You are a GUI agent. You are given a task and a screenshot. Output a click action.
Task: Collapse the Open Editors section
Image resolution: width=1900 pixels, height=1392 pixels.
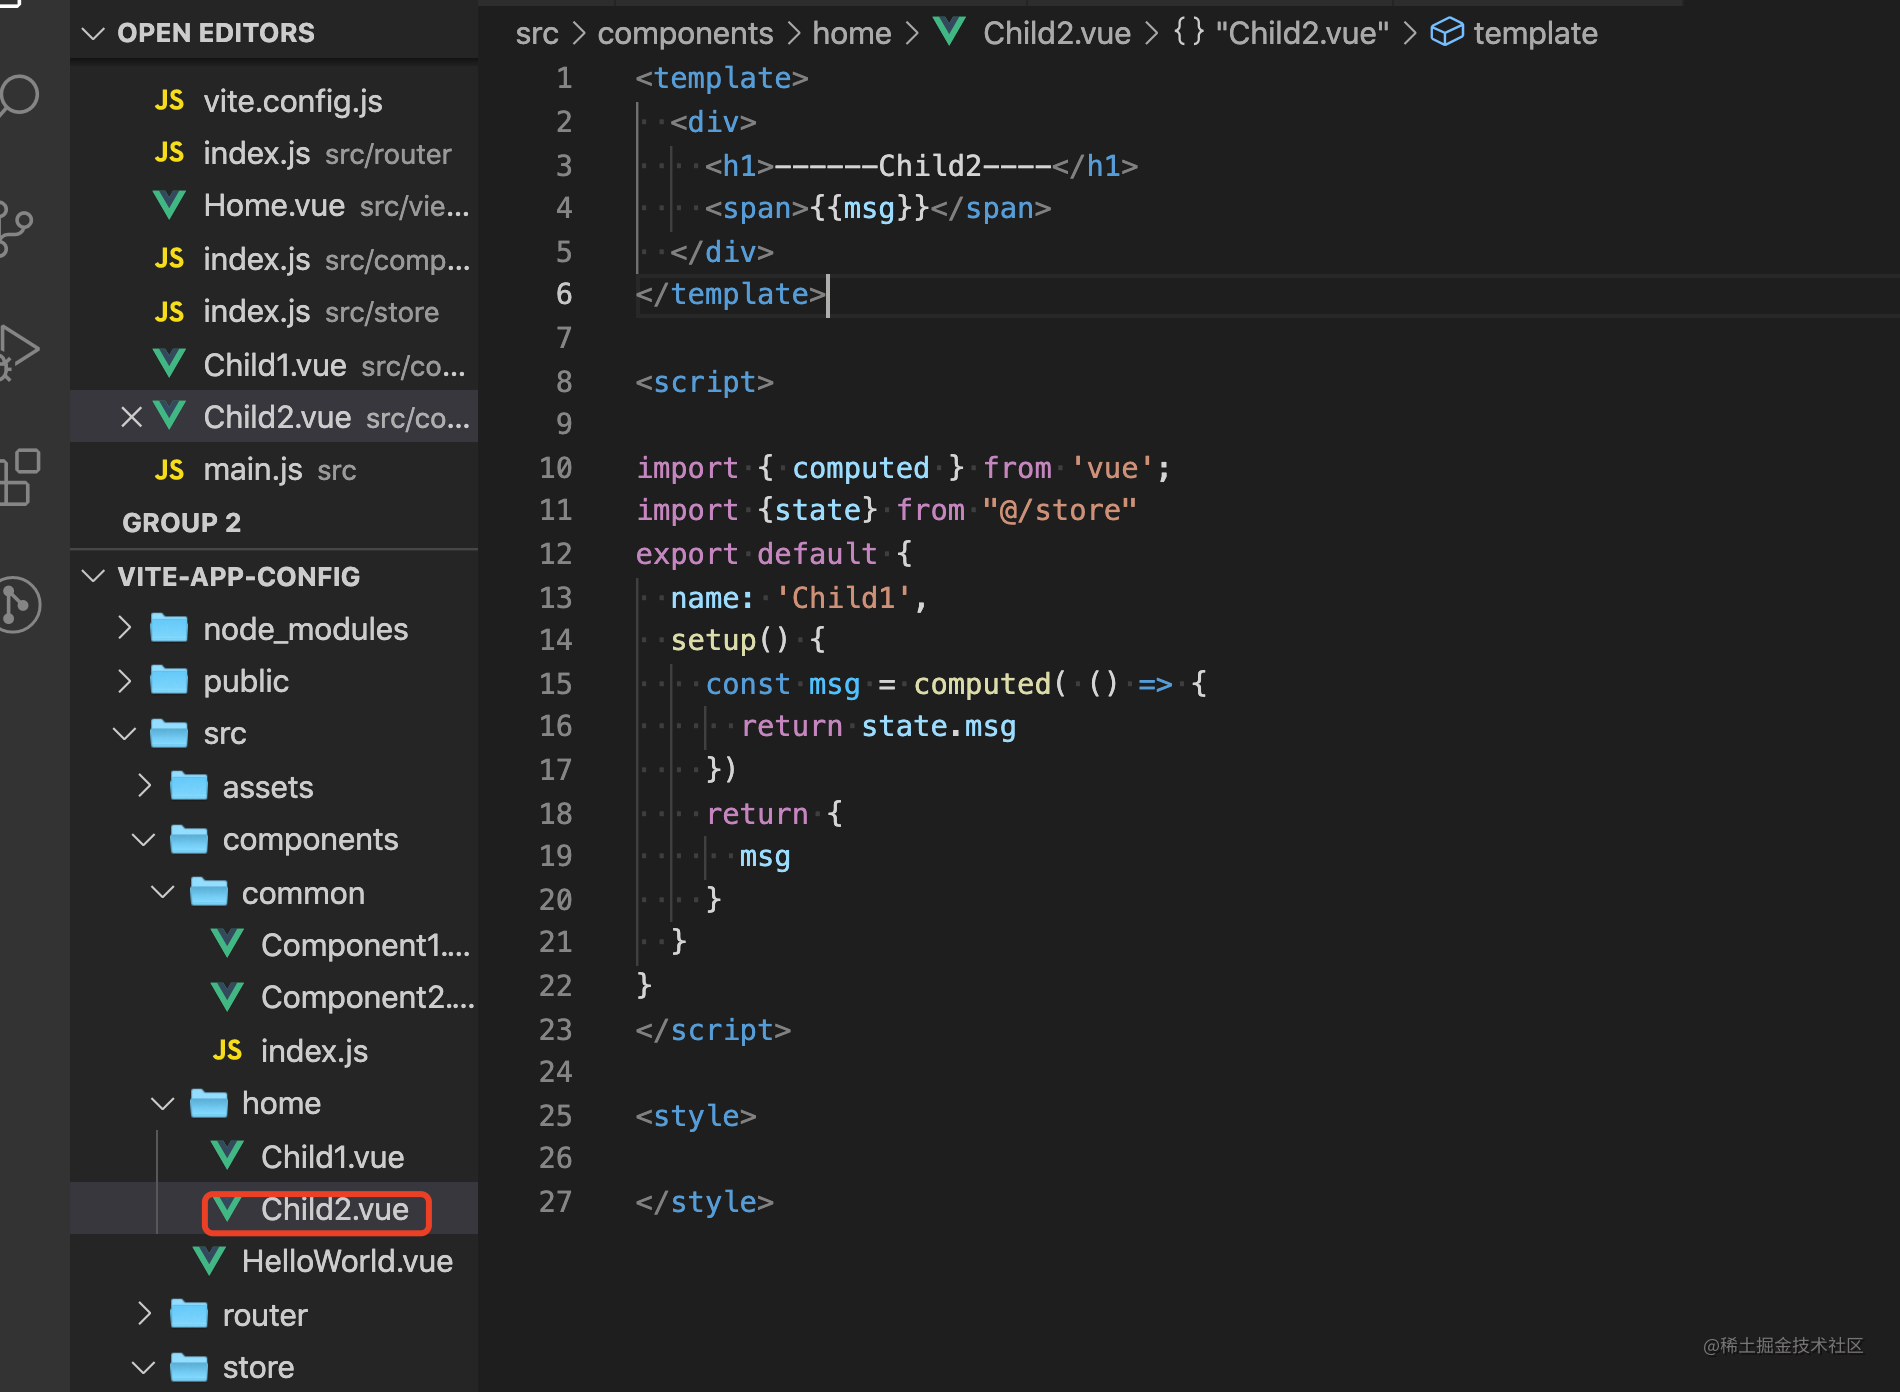pos(94,33)
